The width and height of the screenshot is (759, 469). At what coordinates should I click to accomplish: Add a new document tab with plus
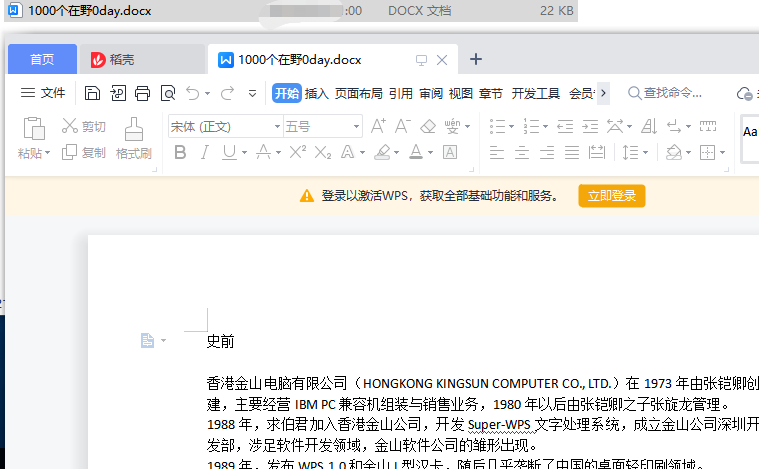(x=476, y=59)
